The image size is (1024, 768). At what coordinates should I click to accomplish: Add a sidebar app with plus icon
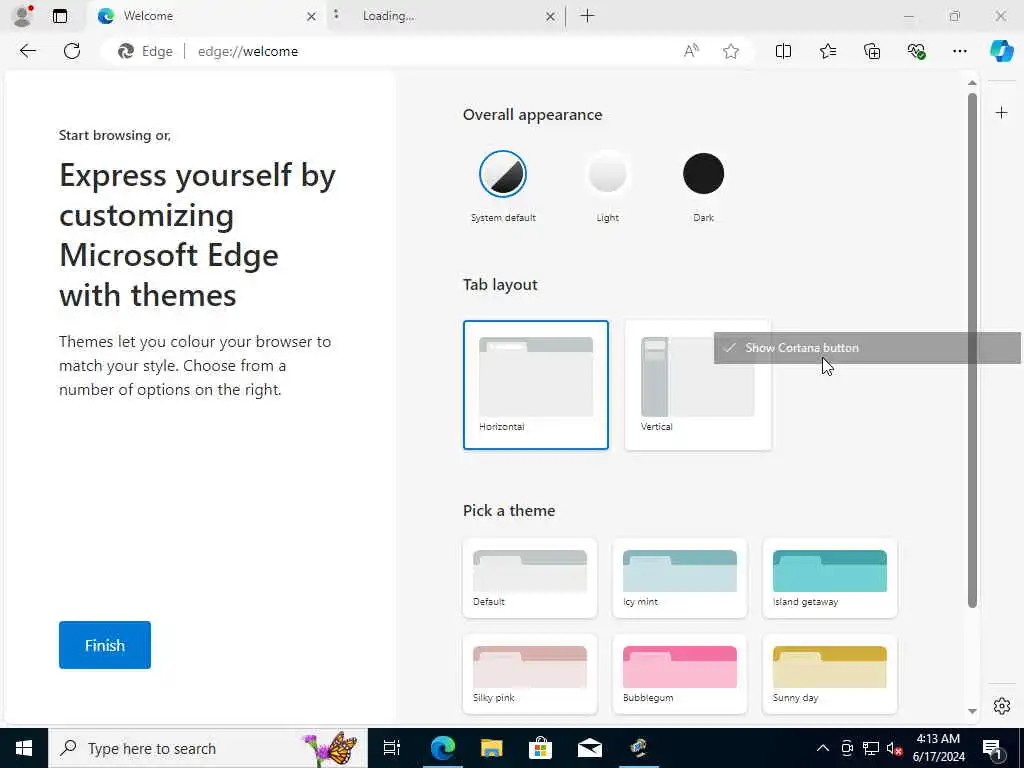coord(1001,113)
